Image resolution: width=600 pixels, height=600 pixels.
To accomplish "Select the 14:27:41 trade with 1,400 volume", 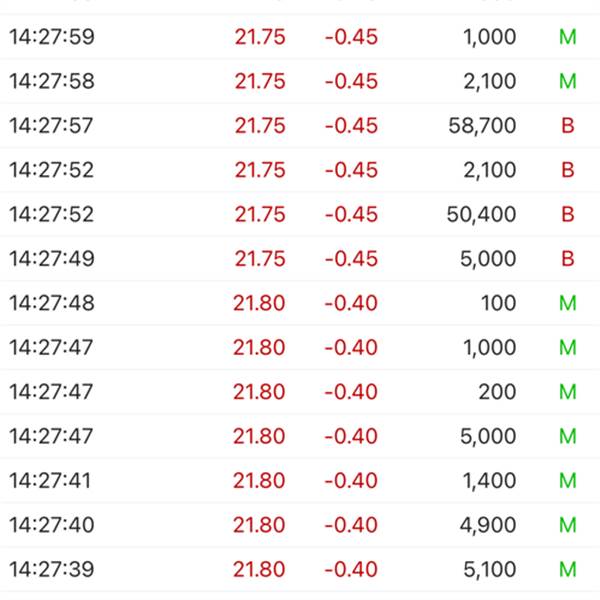I will [300, 480].
